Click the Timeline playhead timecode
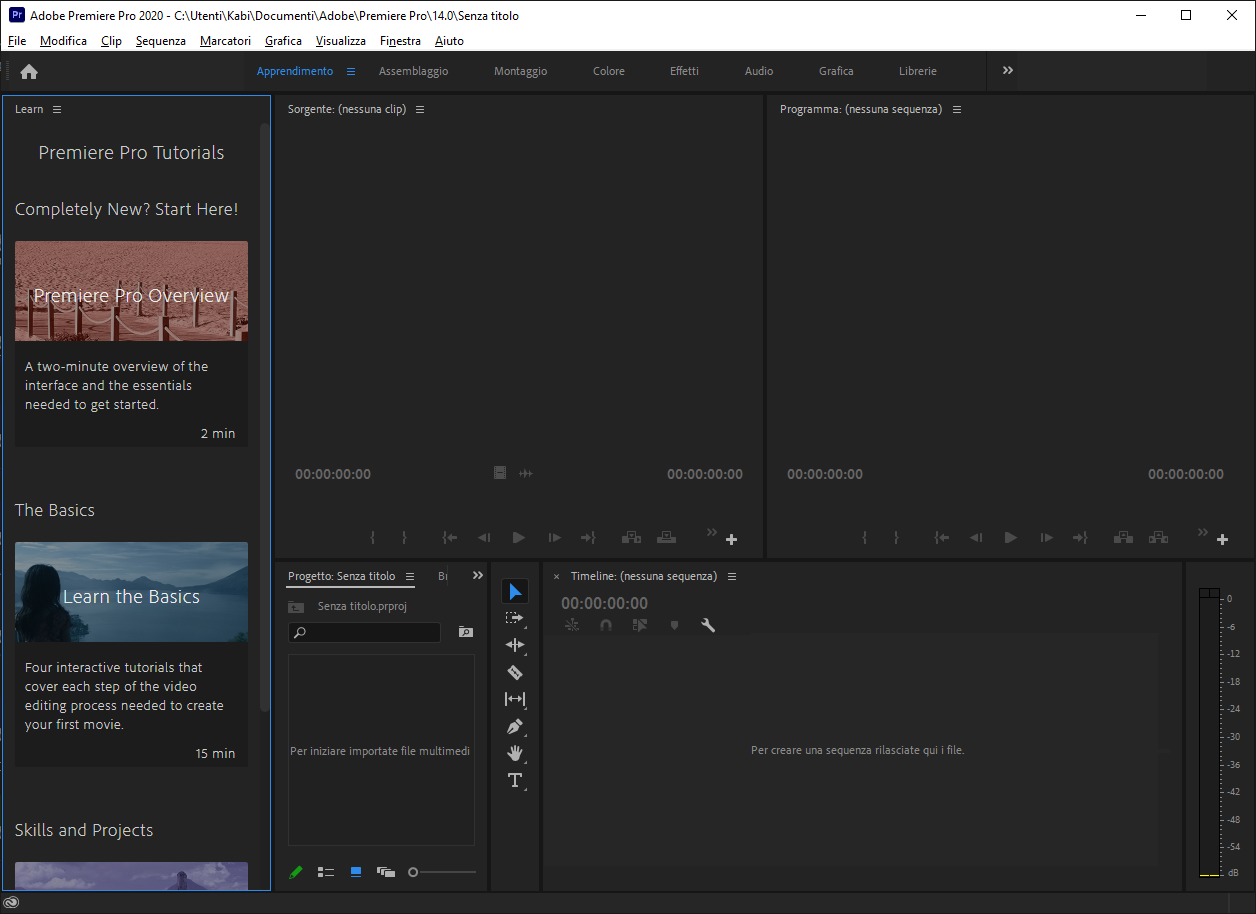The image size is (1256, 914). click(604, 603)
